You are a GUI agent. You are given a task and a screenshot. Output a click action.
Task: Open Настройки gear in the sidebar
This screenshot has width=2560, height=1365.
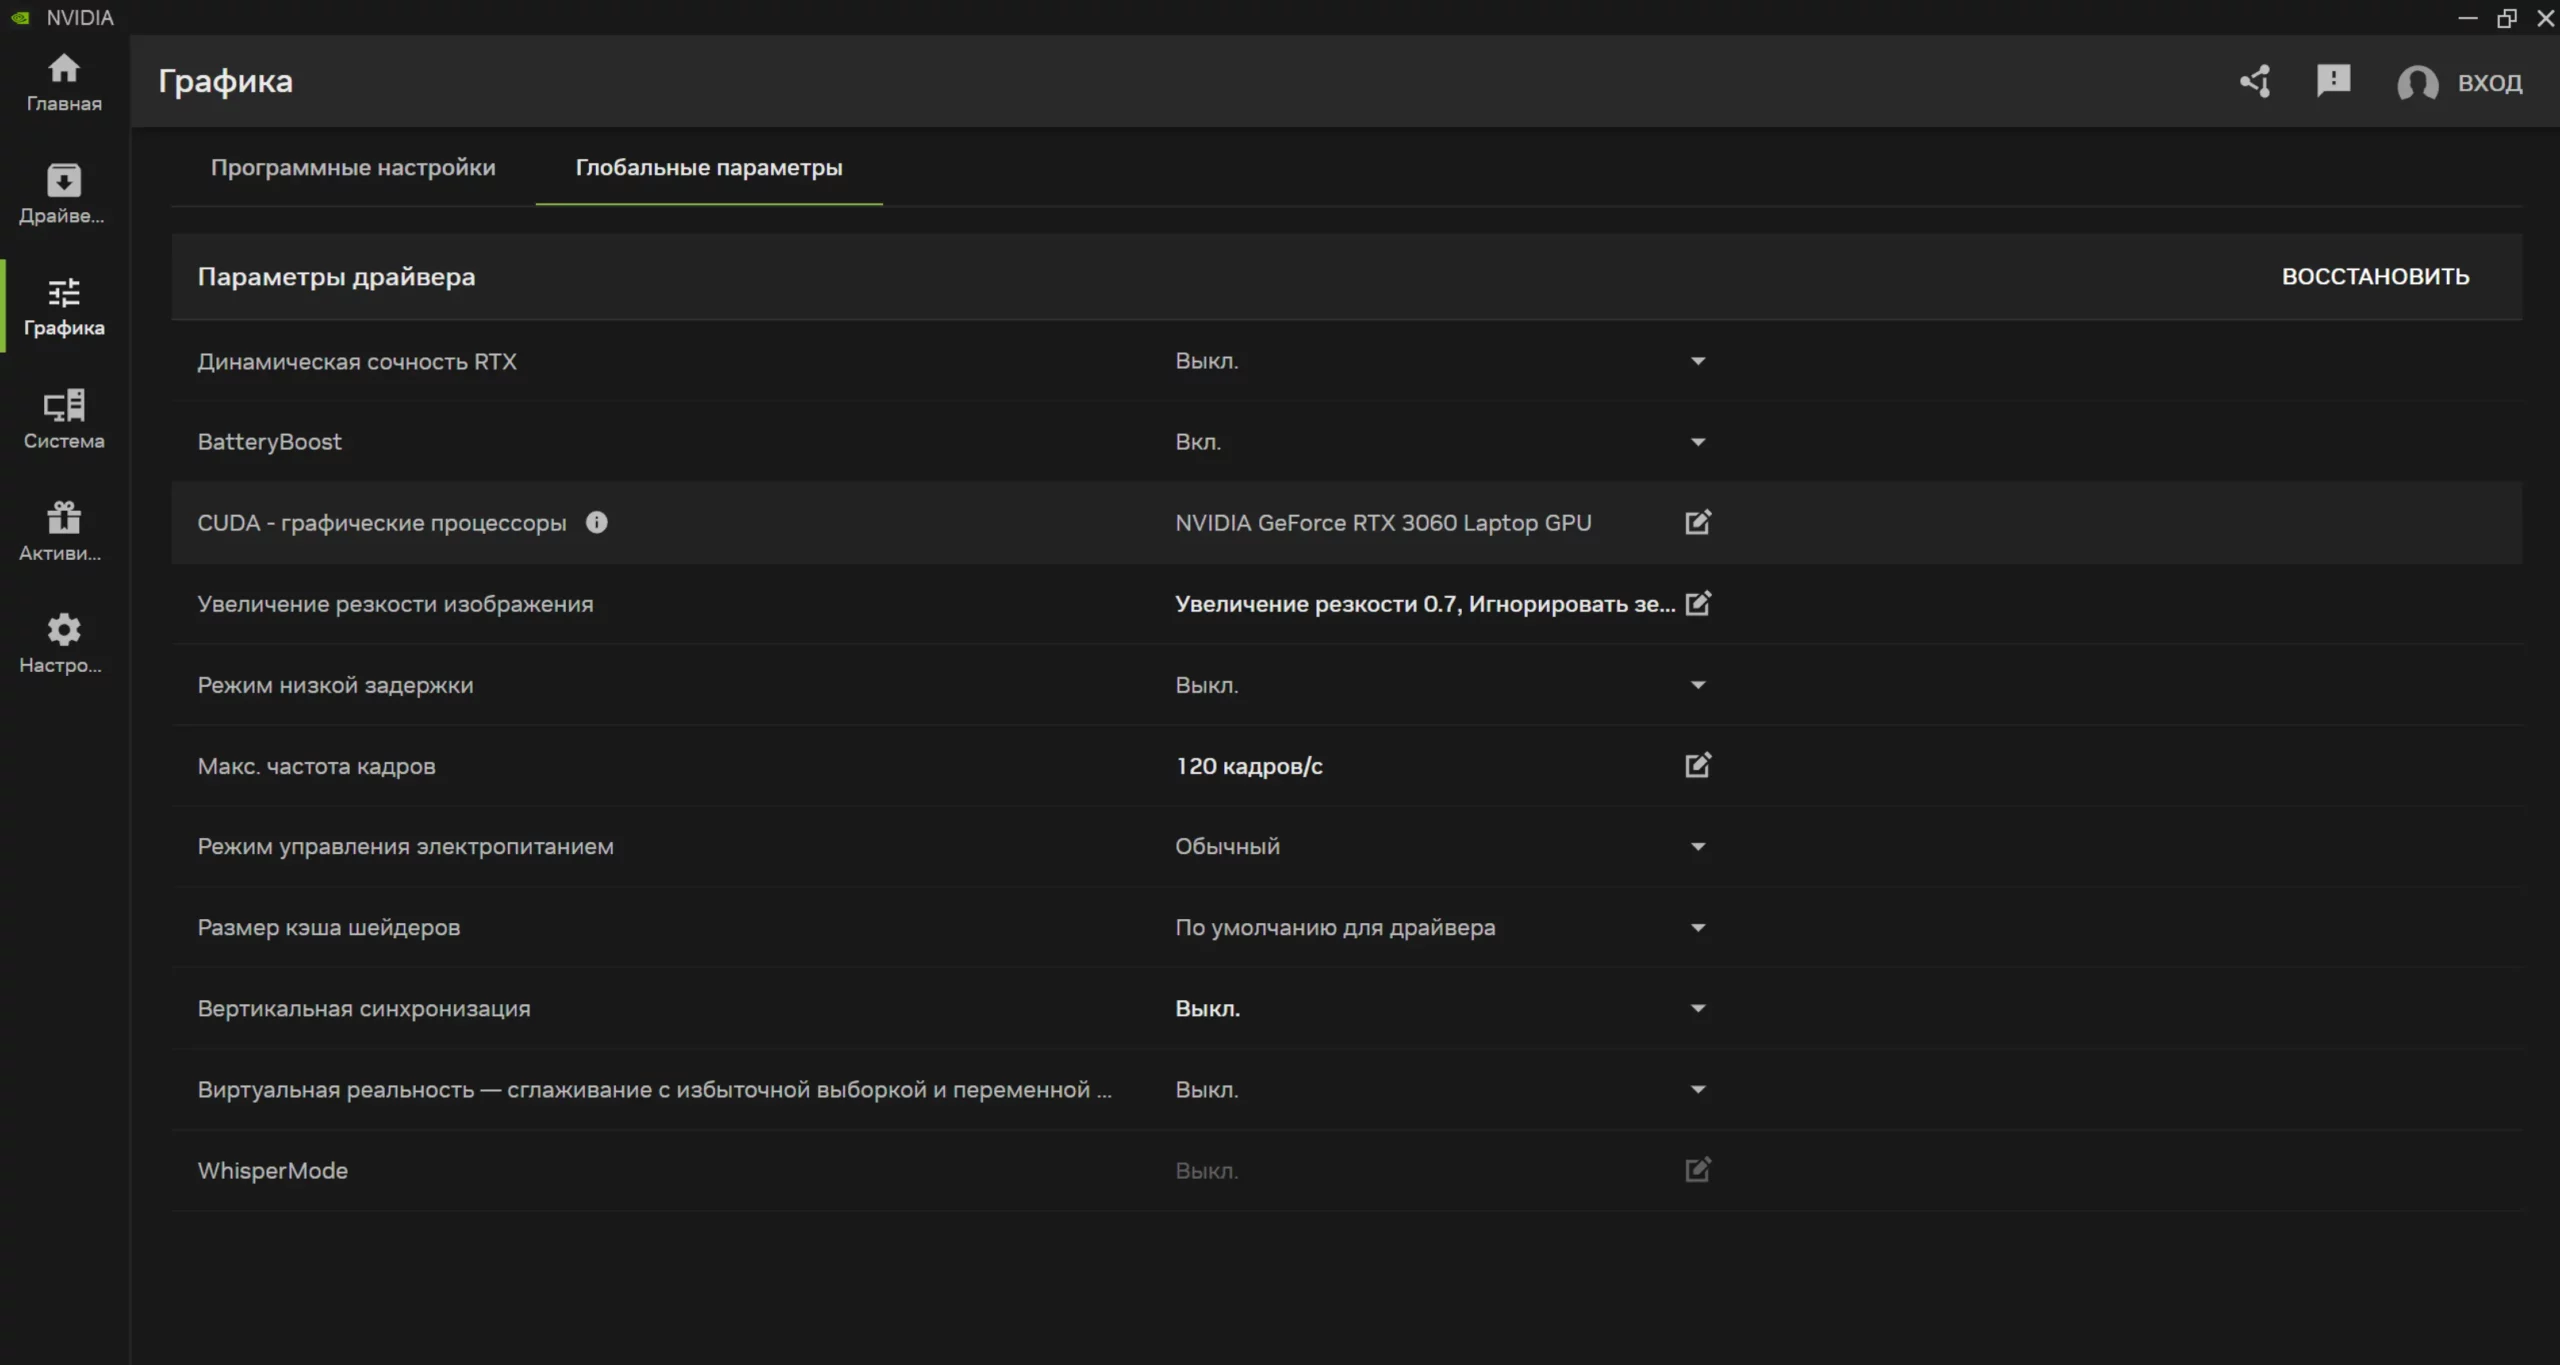coord(63,643)
